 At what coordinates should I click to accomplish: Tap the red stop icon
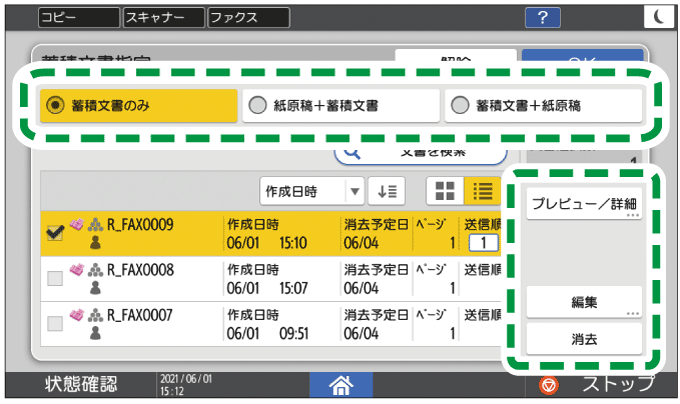(x=549, y=385)
